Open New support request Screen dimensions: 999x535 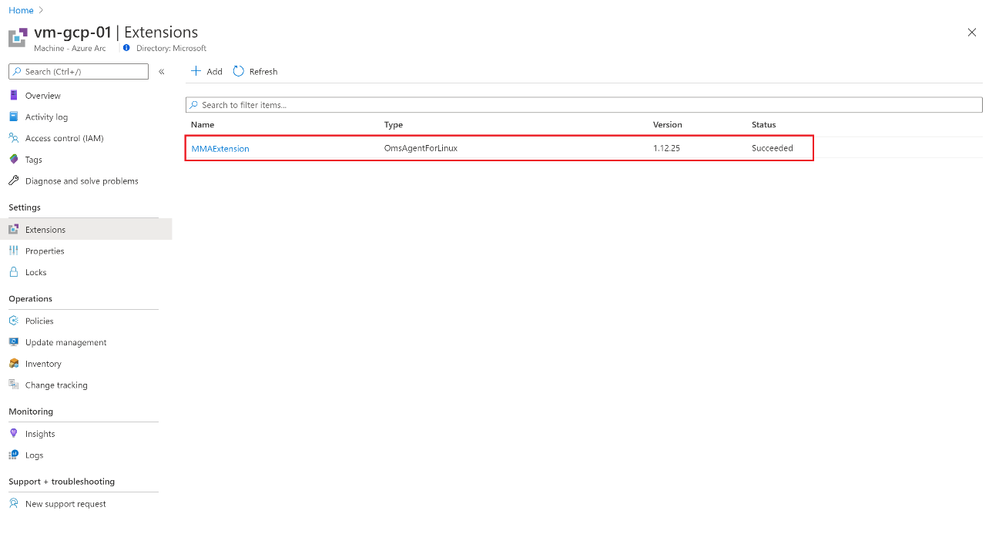click(x=66, y=504)
